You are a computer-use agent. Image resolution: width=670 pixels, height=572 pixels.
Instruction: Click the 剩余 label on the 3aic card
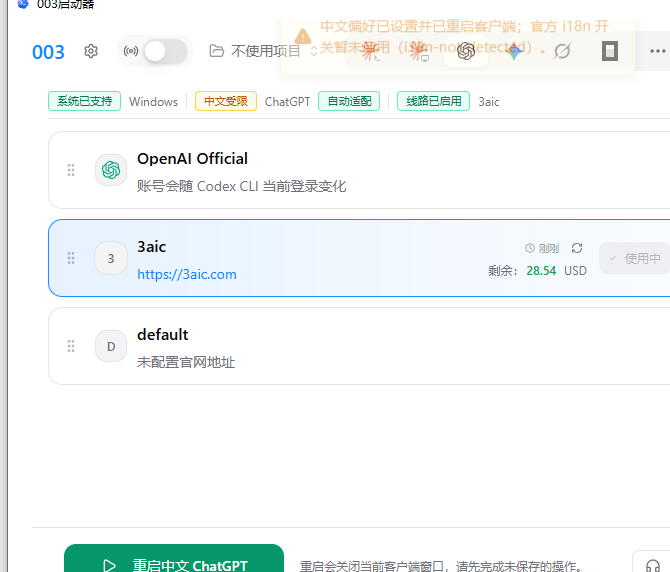[502, 270]
